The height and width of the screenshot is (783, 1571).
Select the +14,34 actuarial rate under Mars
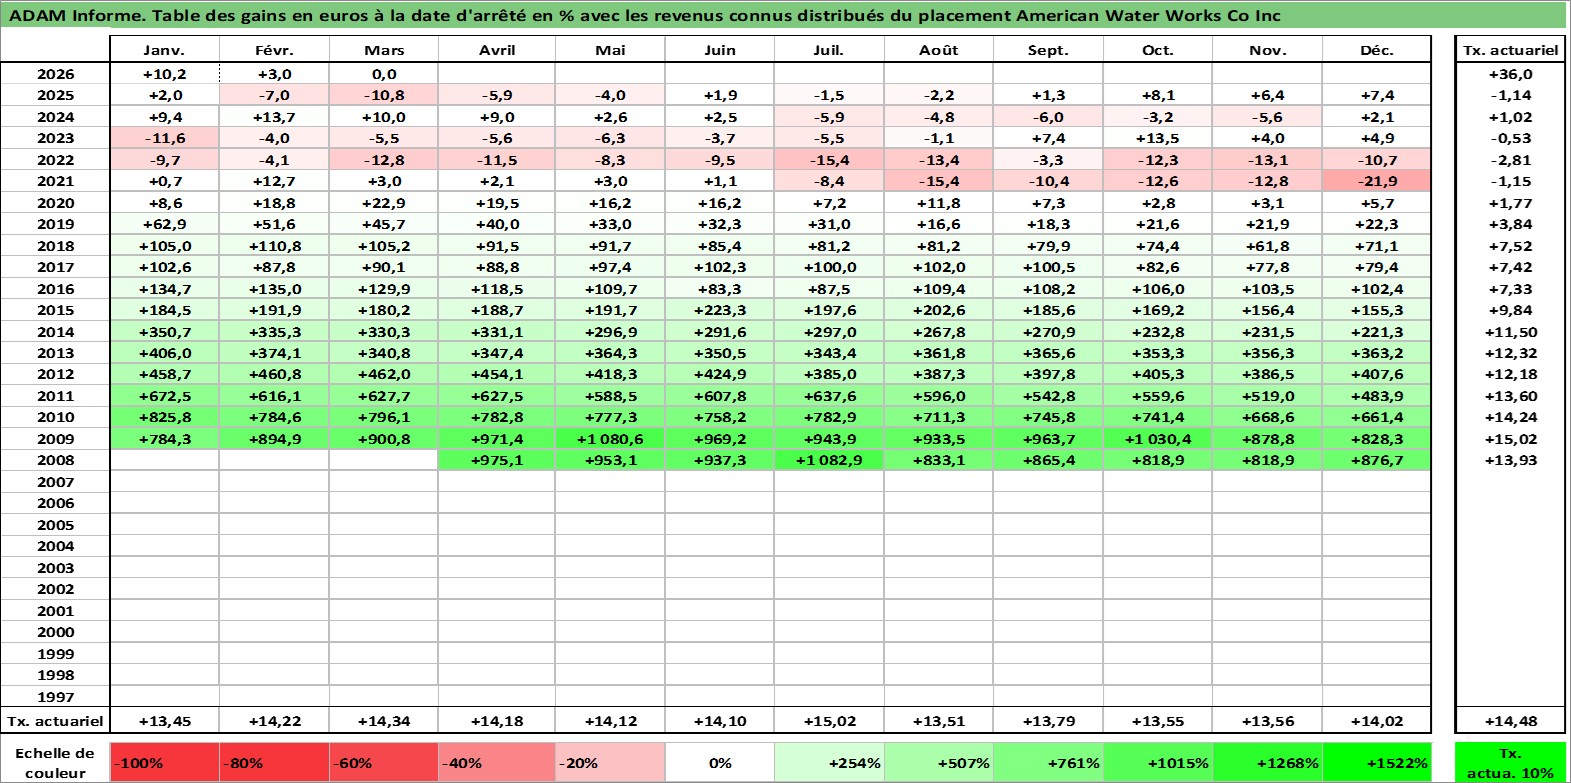point(384,721)
